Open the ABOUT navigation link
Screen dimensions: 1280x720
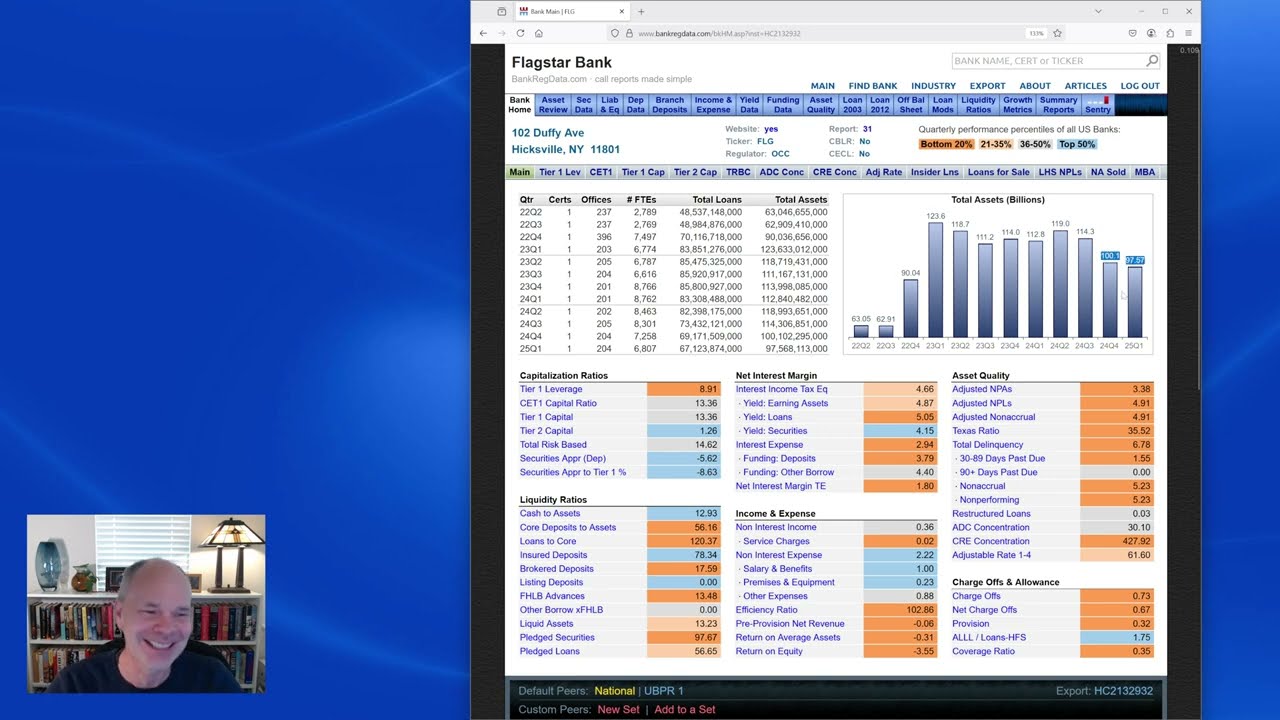pos(1035,86)
